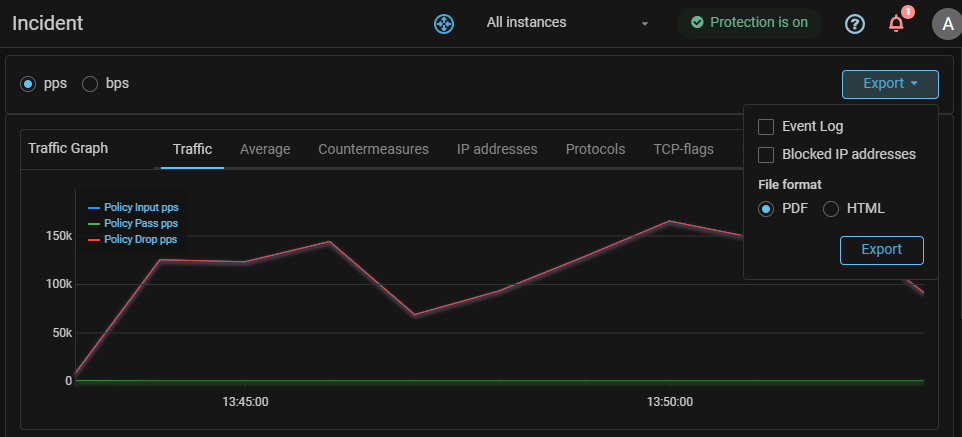Open the Countermeasures tab
Screen dimensions: 962x437
[x=373, y=149]
